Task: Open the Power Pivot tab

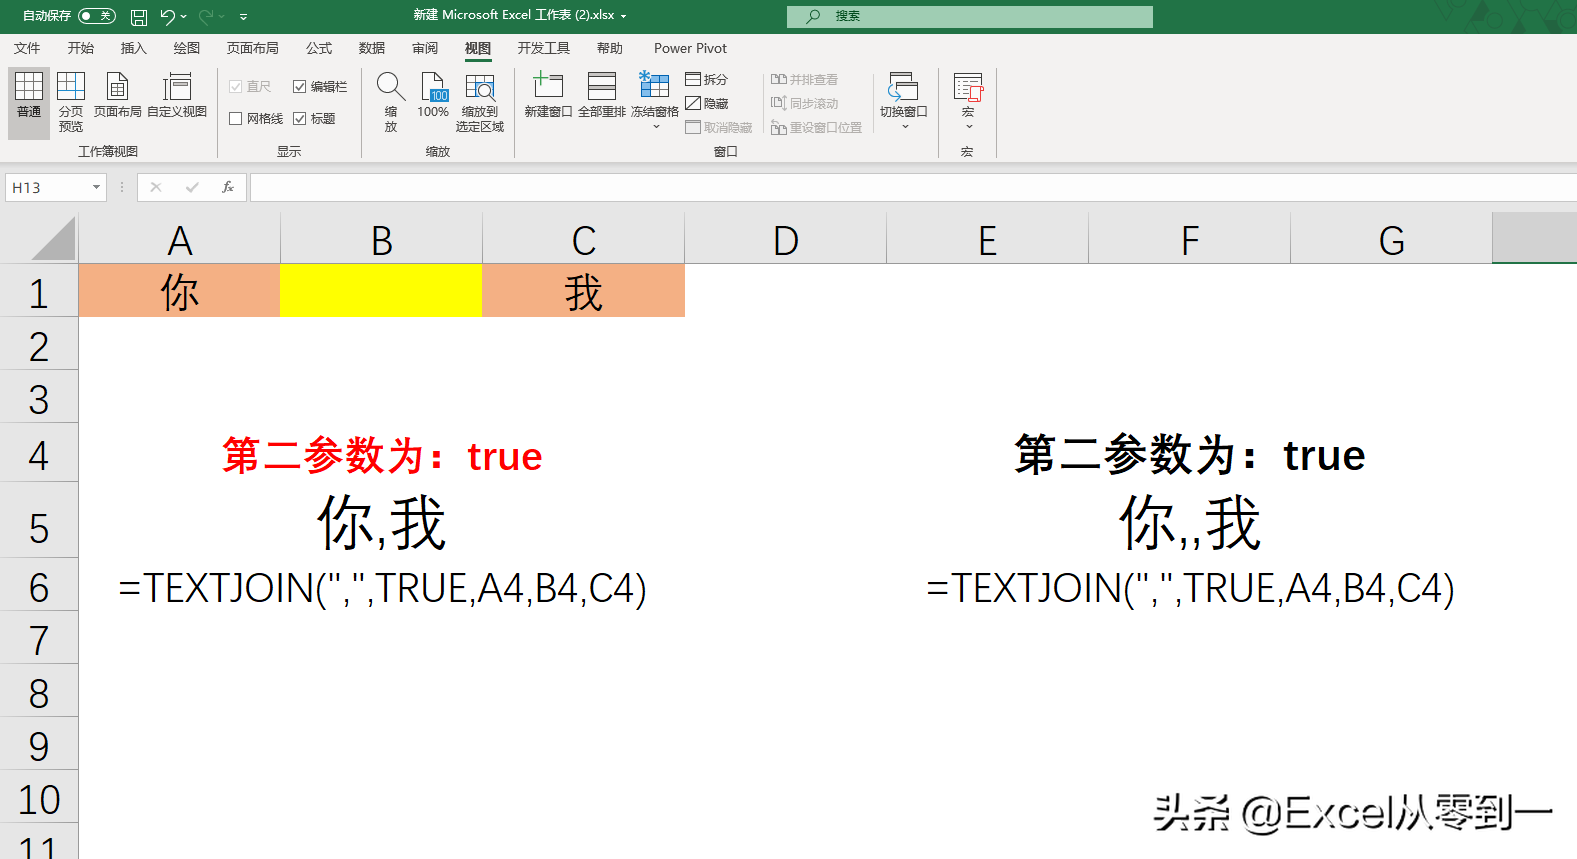Action: (690, 48)
